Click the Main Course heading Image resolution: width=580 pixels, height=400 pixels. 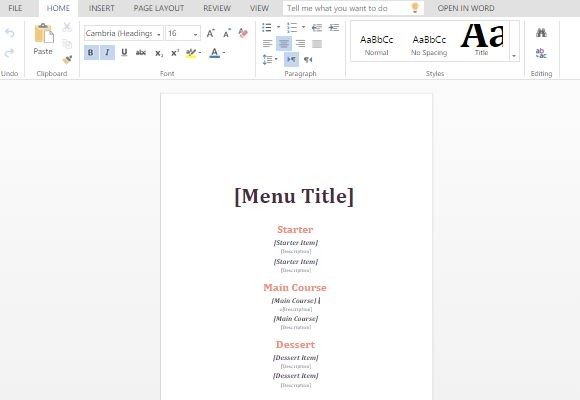tap(295, 288)
